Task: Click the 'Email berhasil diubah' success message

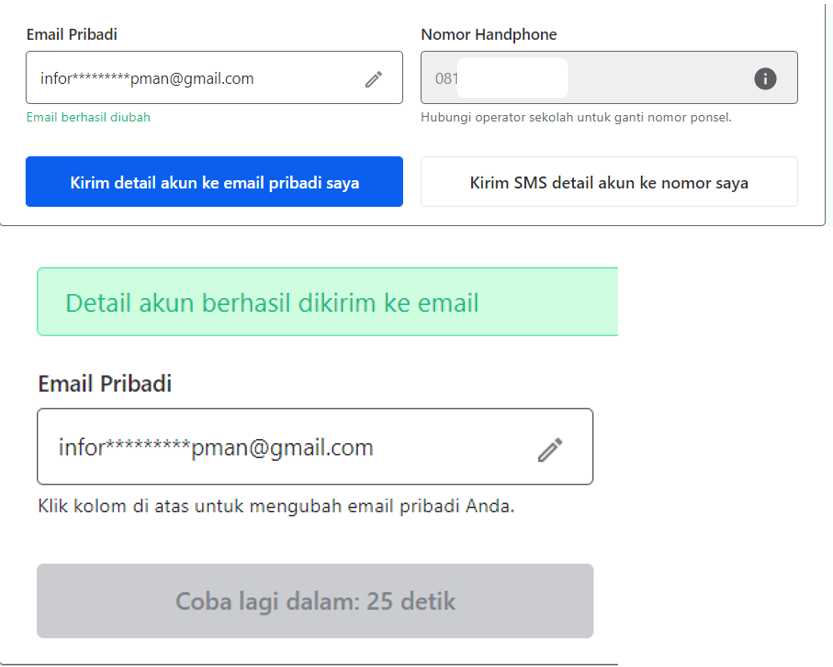Action: pos(88,117)
